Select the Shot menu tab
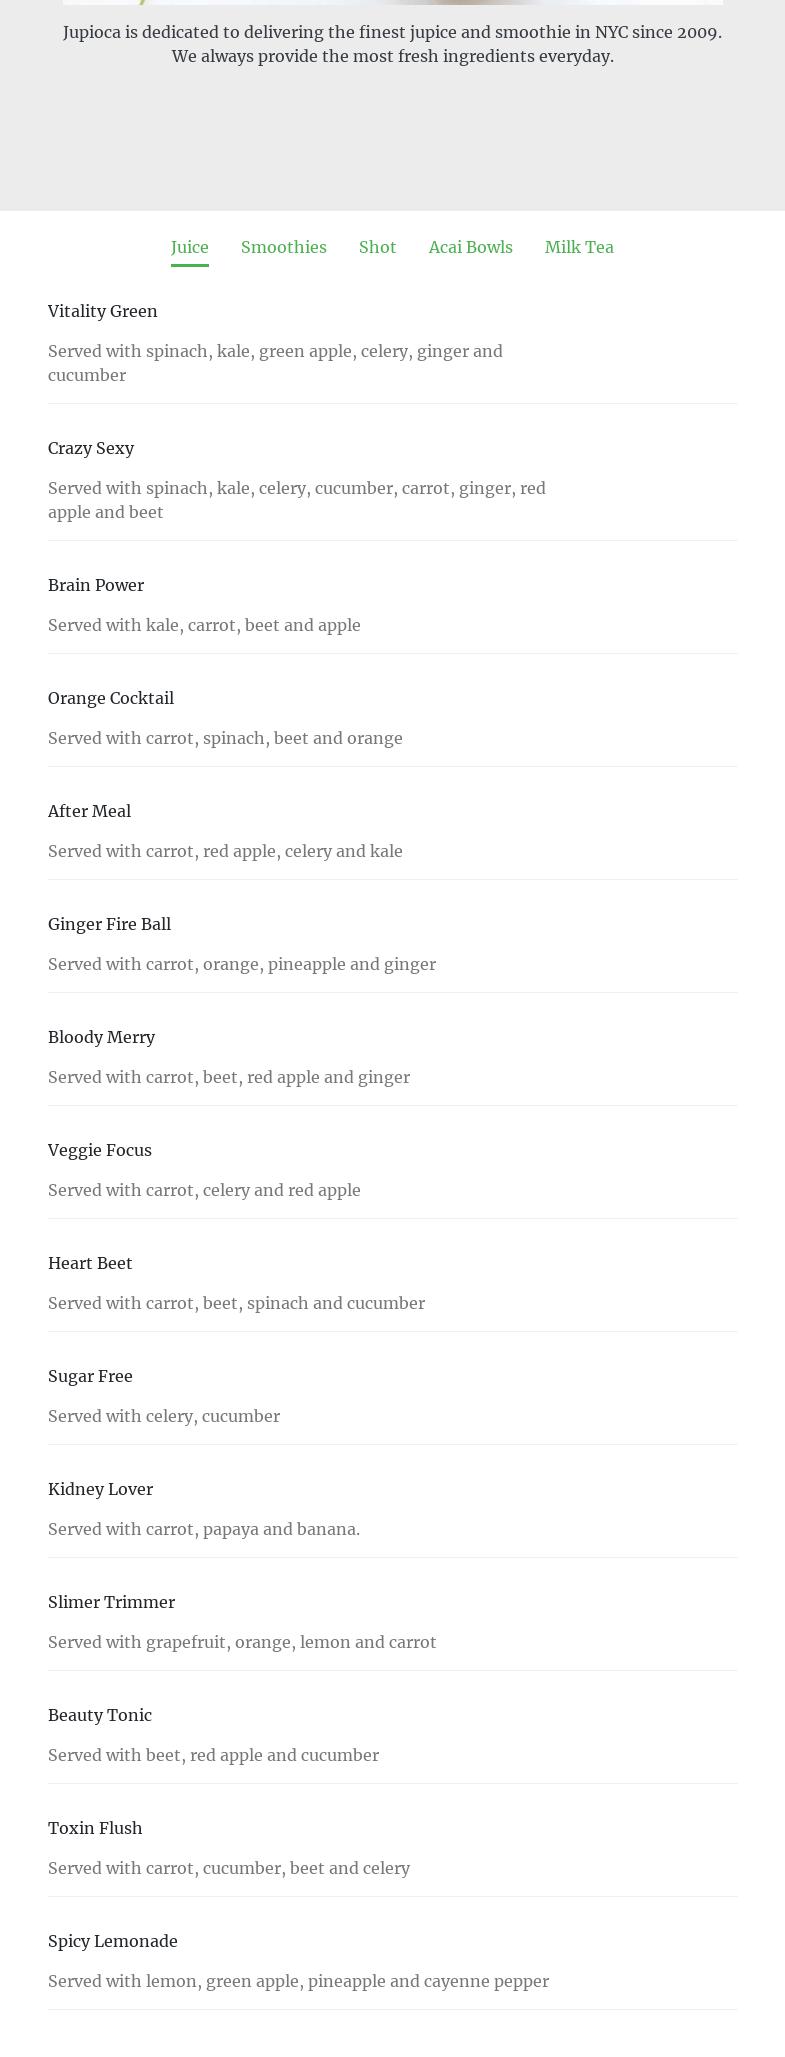This screenshot has height=2057, width=785. [x=377, y=247]
